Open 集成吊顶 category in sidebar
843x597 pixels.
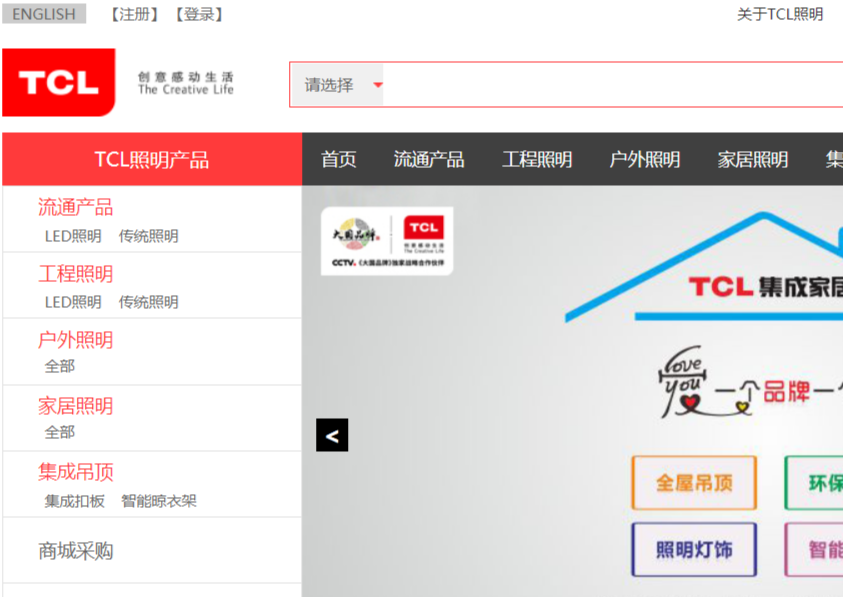[75, 472]
